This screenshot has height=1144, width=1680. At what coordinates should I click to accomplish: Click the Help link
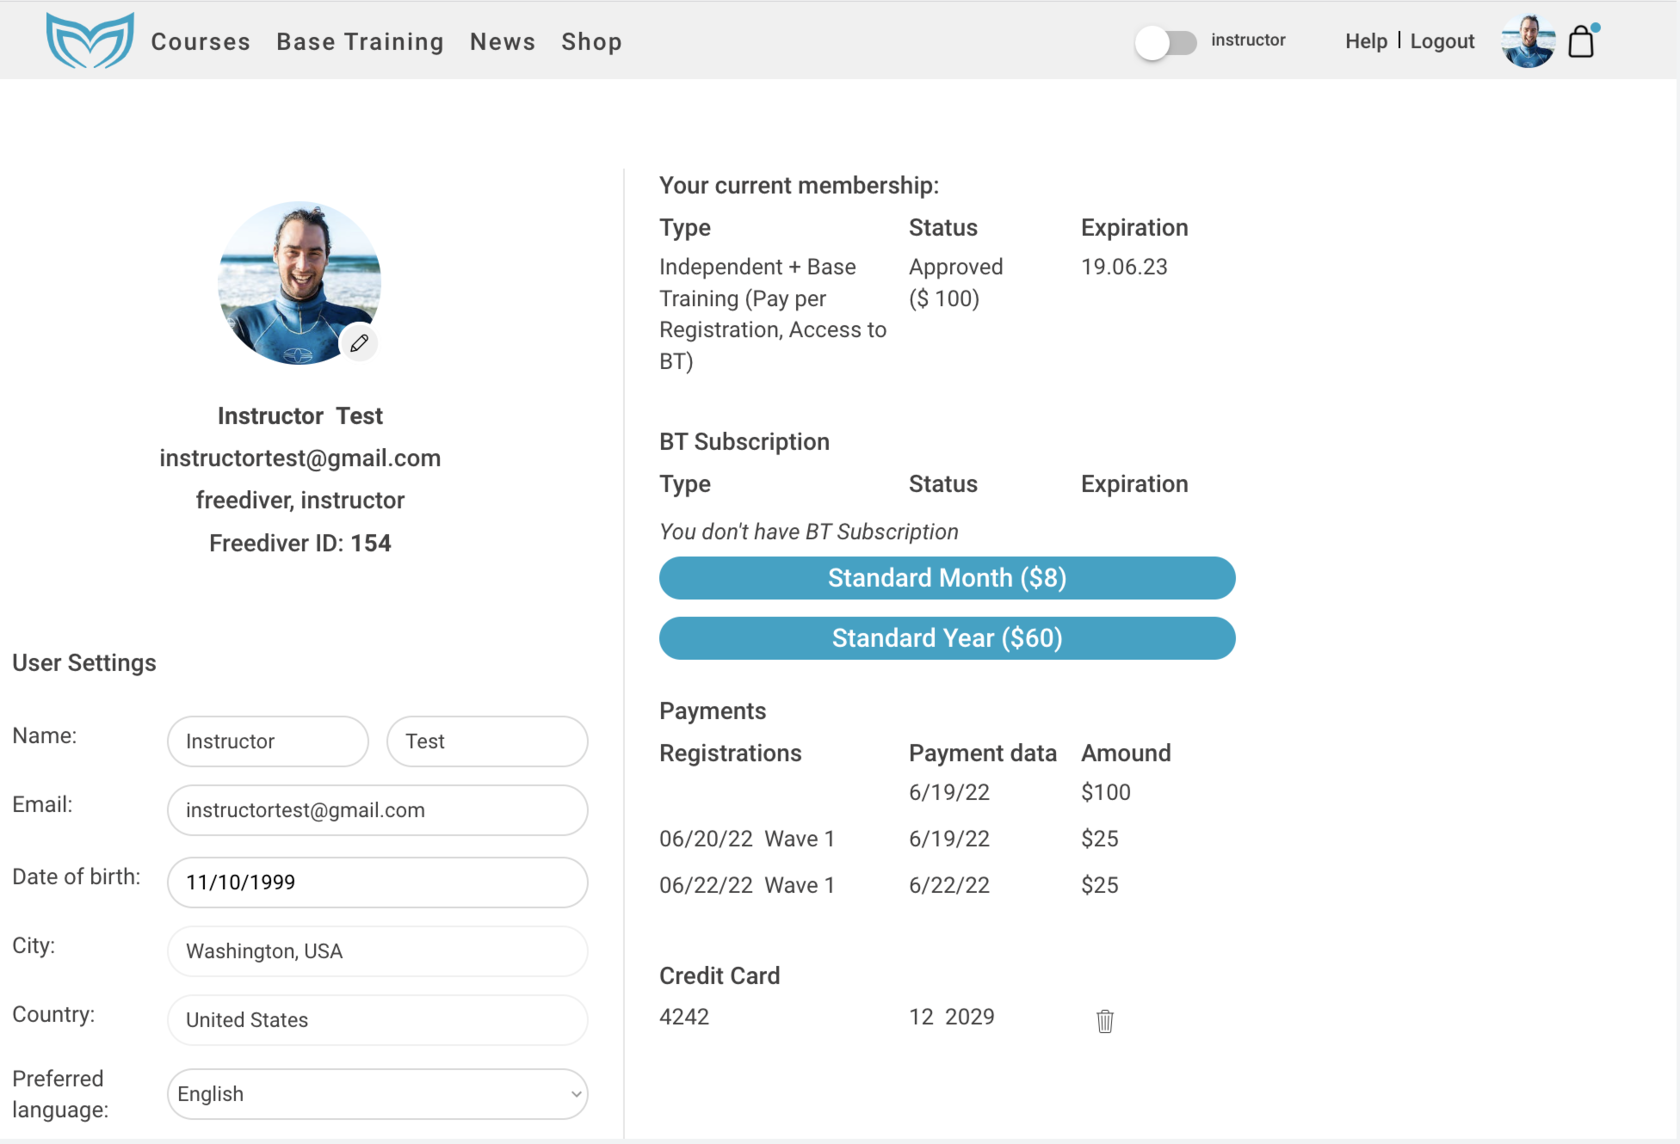tap(1365, 41)
